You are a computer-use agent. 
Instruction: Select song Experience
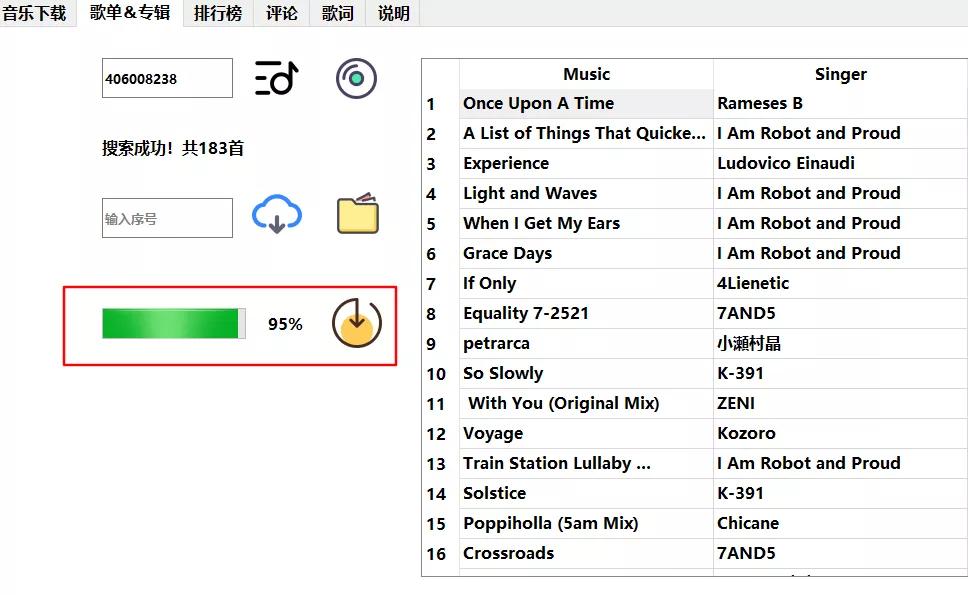[586, 164]
